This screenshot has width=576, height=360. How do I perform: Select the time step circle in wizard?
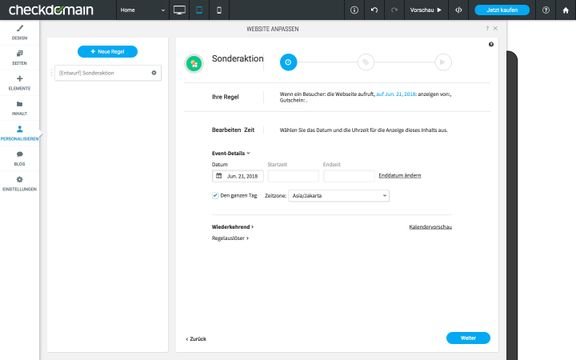[288, 62]
